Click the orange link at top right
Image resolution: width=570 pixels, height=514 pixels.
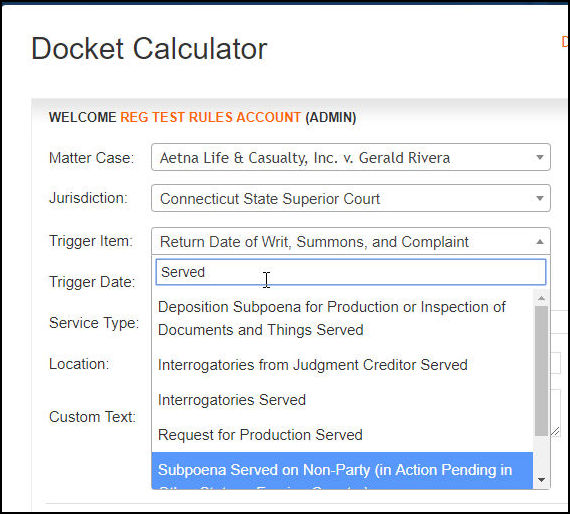565,42
